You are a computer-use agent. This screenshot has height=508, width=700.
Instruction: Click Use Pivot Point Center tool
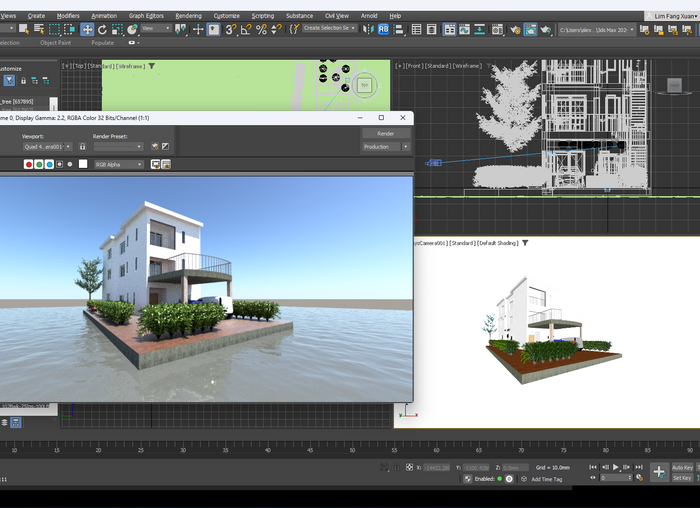181,29
